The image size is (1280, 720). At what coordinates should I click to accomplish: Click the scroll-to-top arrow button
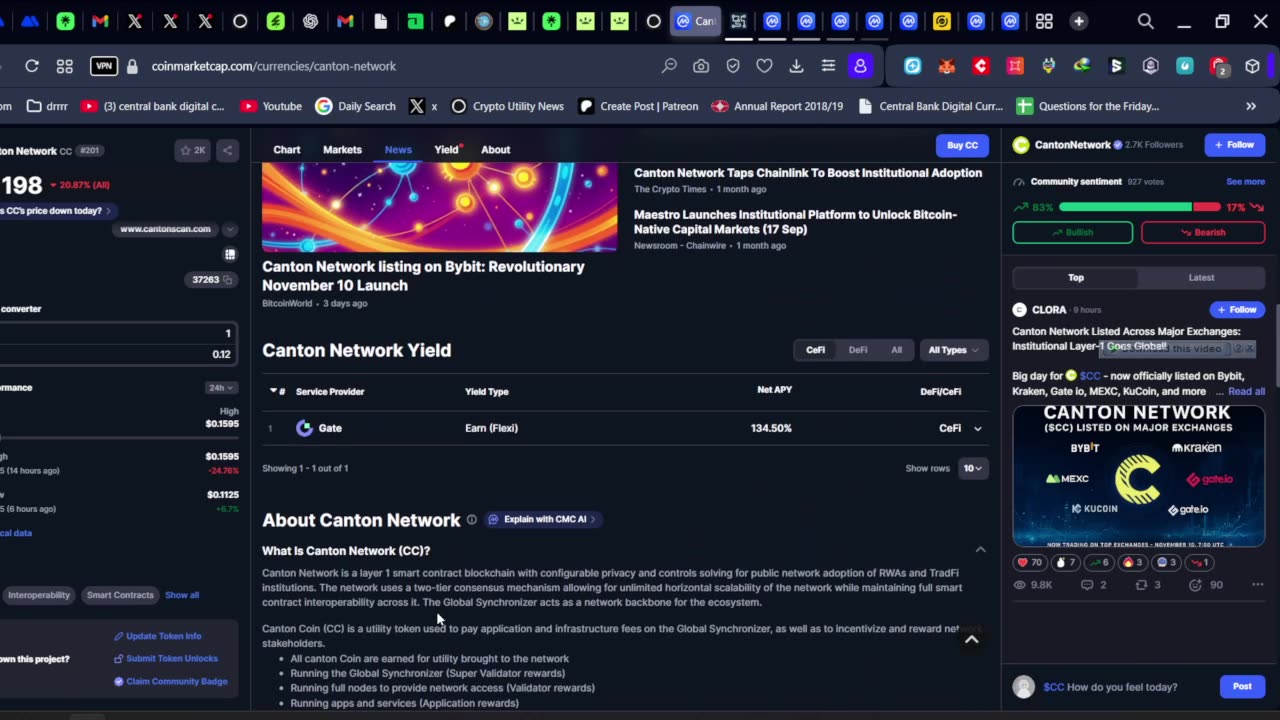pos(971,640)
